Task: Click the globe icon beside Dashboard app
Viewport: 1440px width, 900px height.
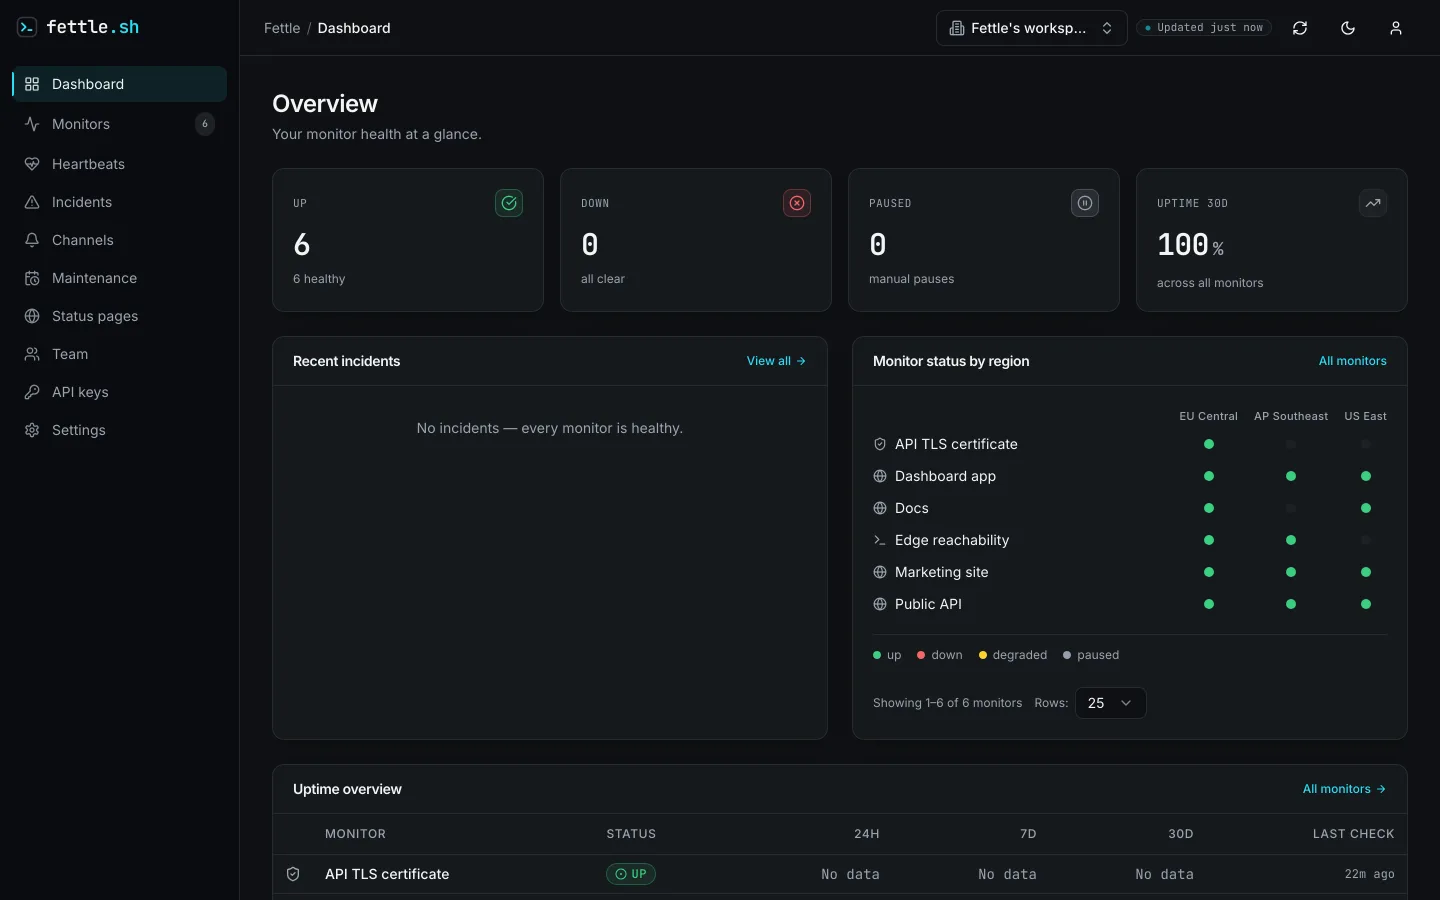Action: click(x=880, y=476)
